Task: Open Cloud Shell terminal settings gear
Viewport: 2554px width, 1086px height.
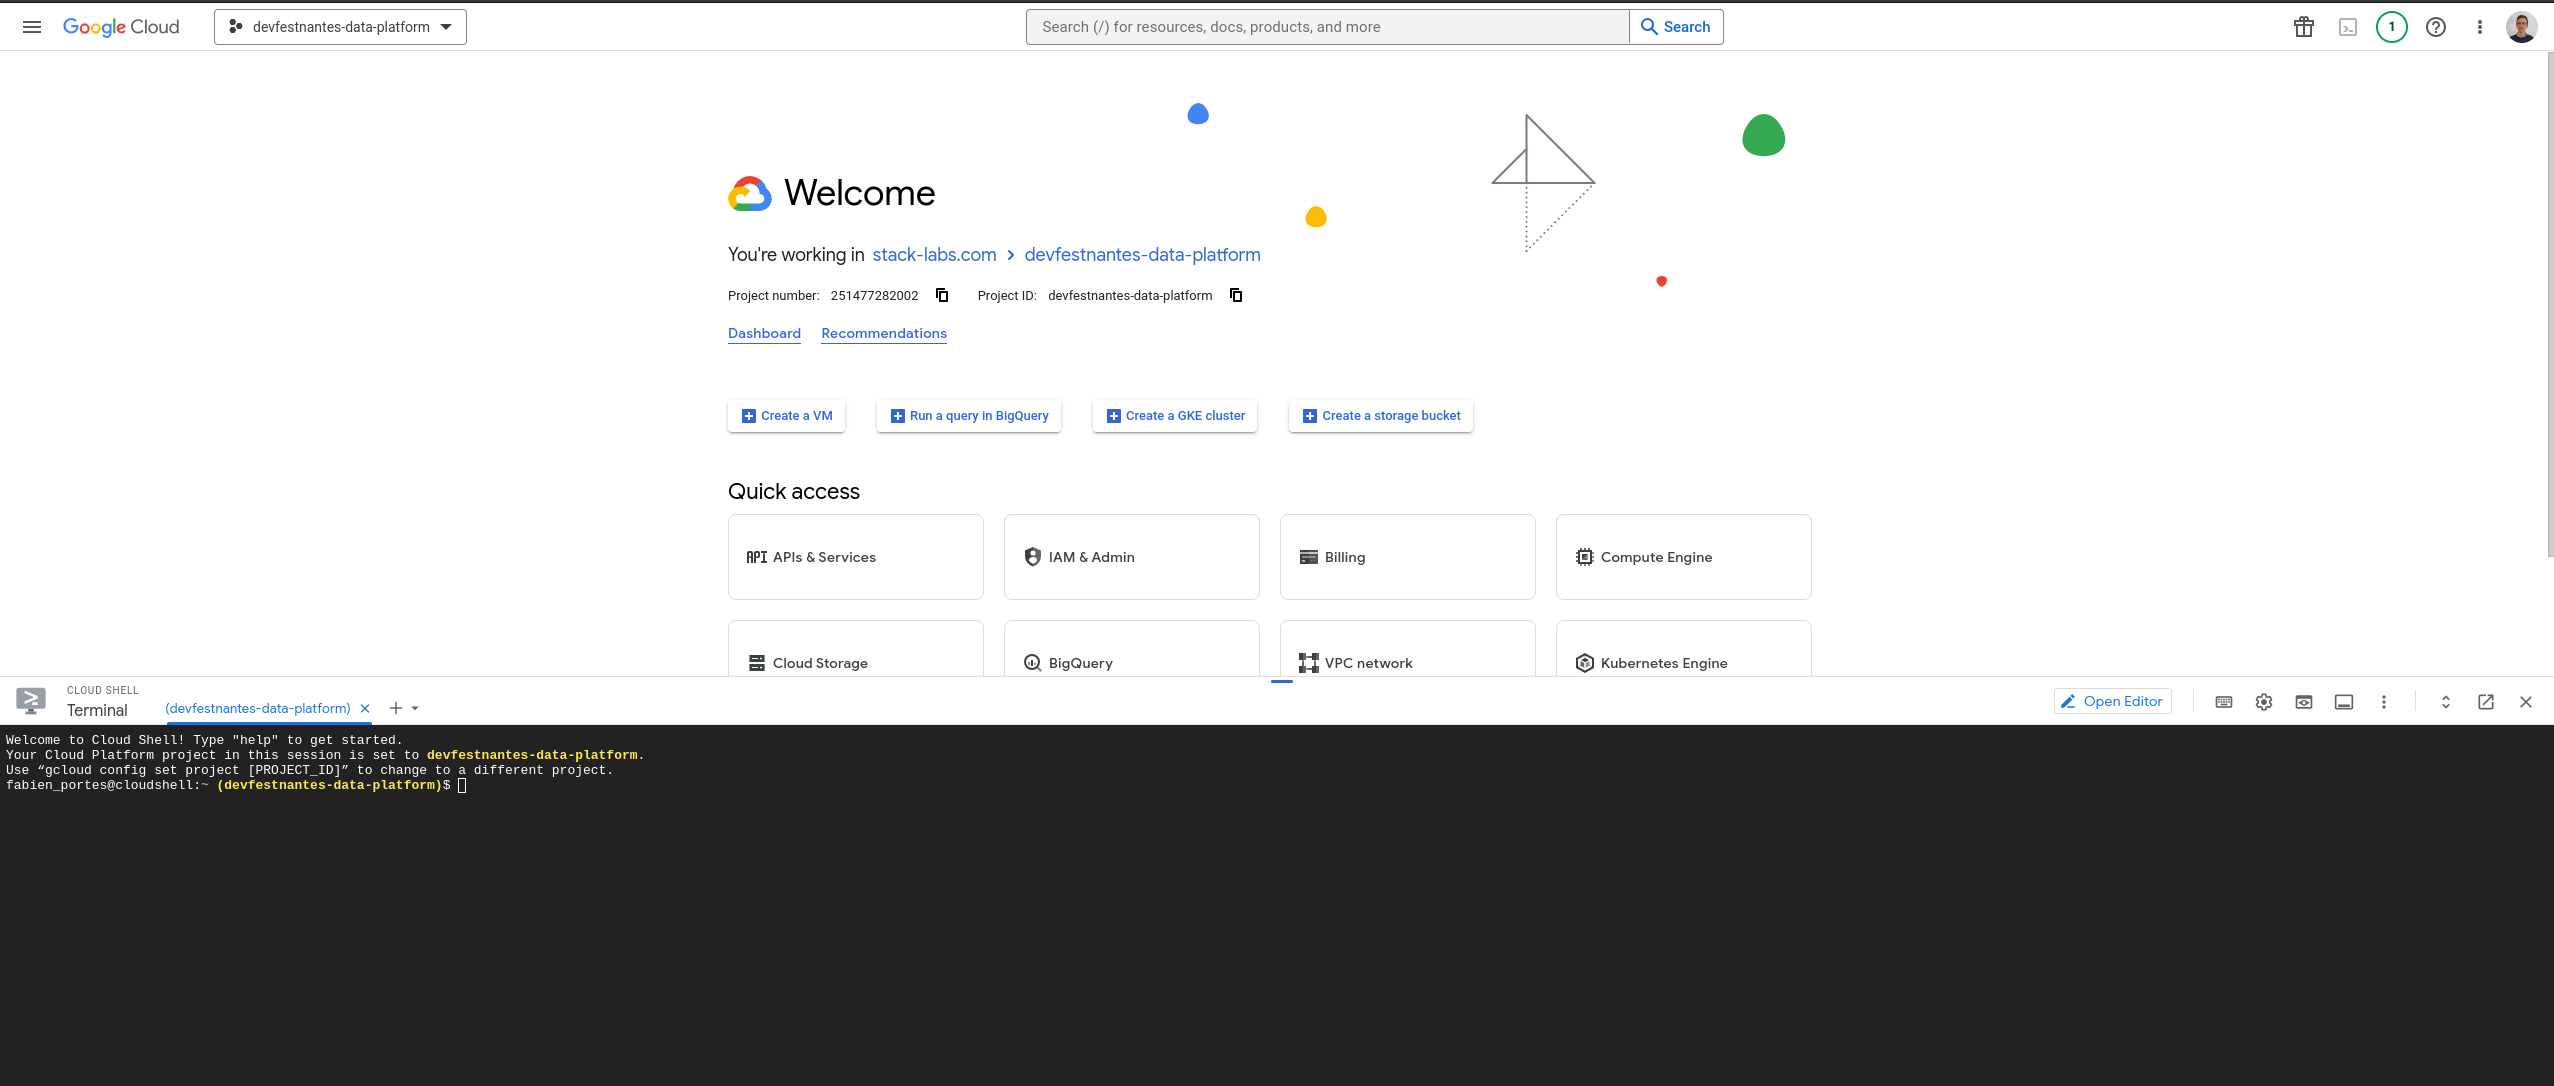Action: click(x=2264, y=702)
